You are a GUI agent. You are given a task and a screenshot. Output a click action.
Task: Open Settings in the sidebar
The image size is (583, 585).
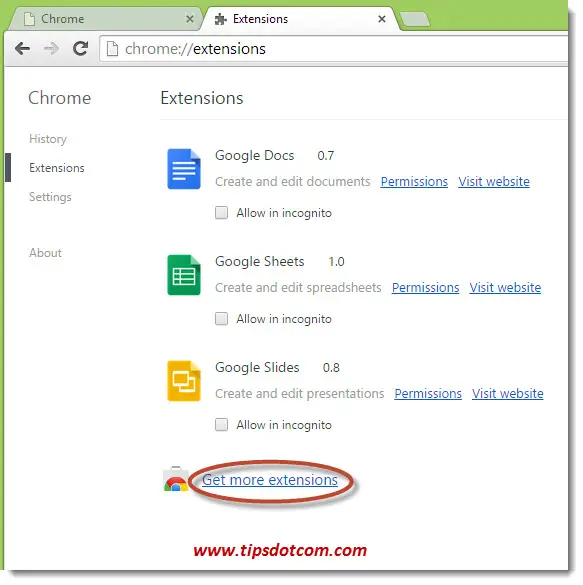(50, 197)
